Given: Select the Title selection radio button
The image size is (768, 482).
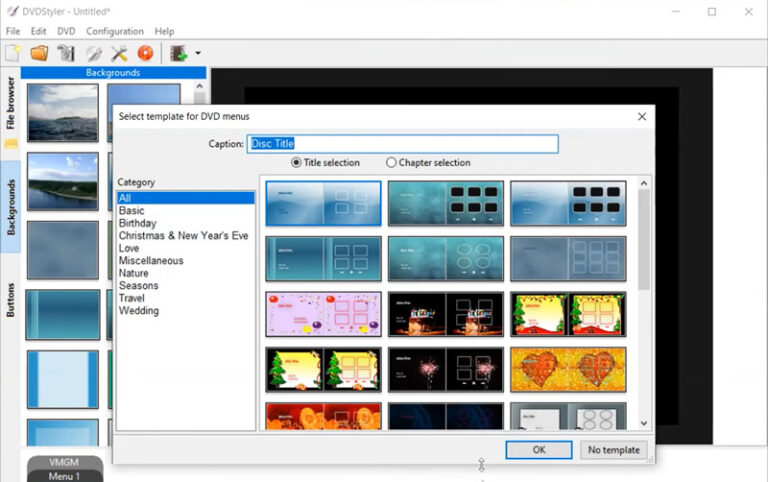Looking at the screenshot, I should 296,163.
